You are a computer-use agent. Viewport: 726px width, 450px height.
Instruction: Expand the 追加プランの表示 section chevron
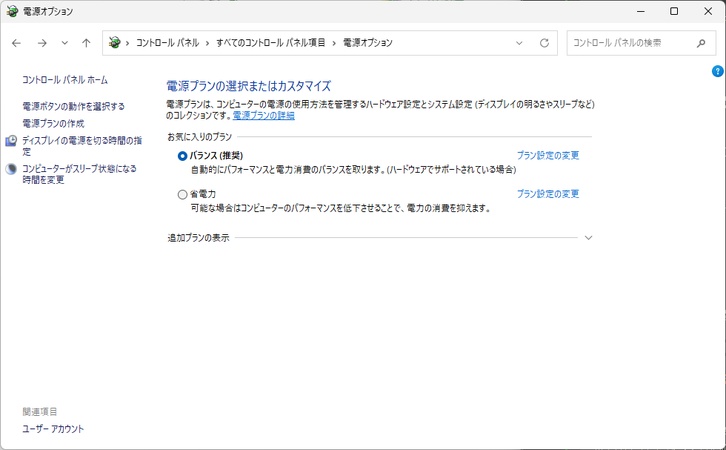tap(588, 238)
